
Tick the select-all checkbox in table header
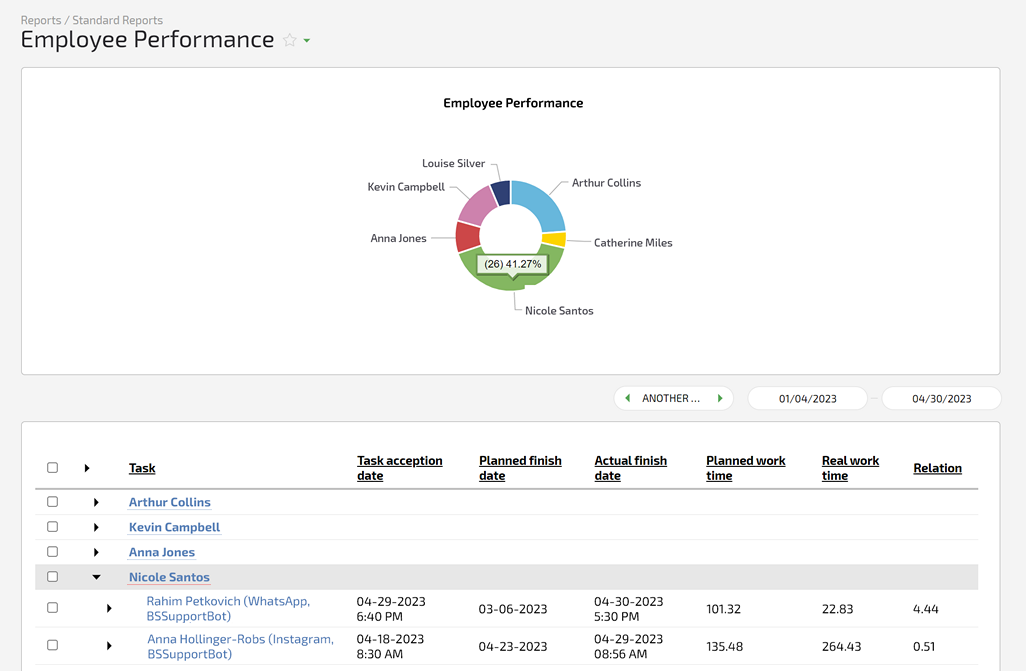(x=53, y=468)
